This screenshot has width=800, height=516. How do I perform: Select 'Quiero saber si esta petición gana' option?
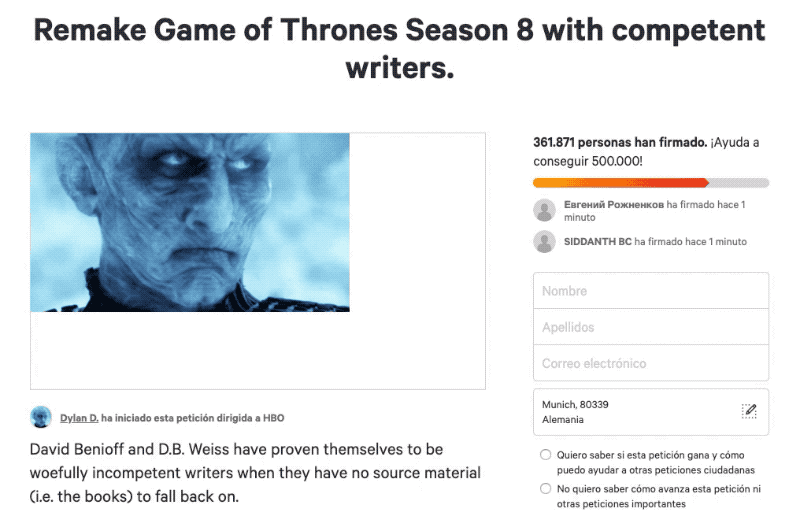coord(545,454)
